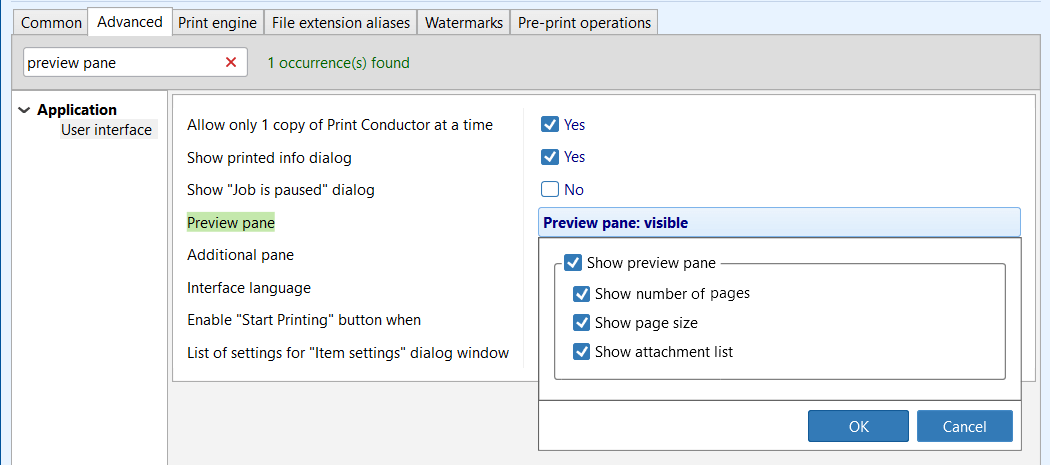
Task: Enable Show "Job is paused" dialog
Action: click(x=549, y=189)
